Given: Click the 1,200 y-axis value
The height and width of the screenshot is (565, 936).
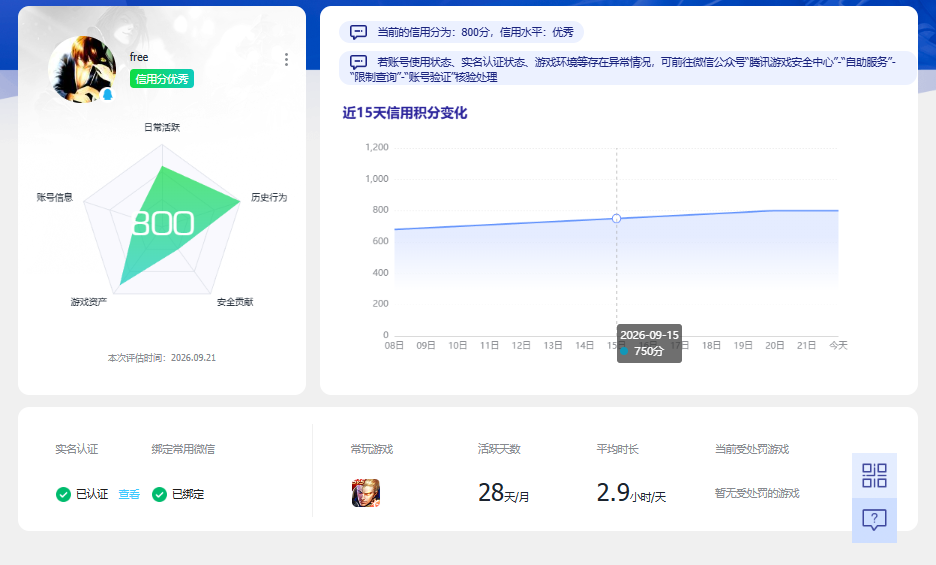Looking at the screenshot, I should pyautogui.click(x=377, y=147).
